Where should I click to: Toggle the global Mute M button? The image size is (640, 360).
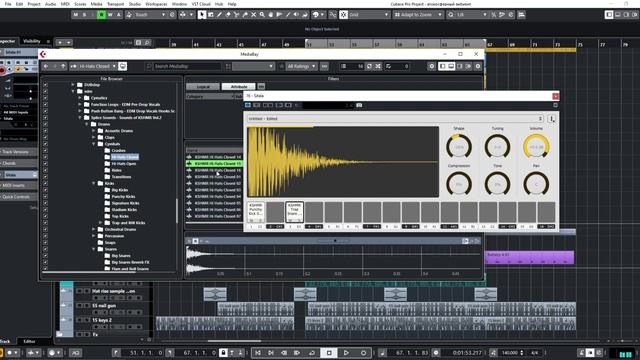click(x=76, y=15)
